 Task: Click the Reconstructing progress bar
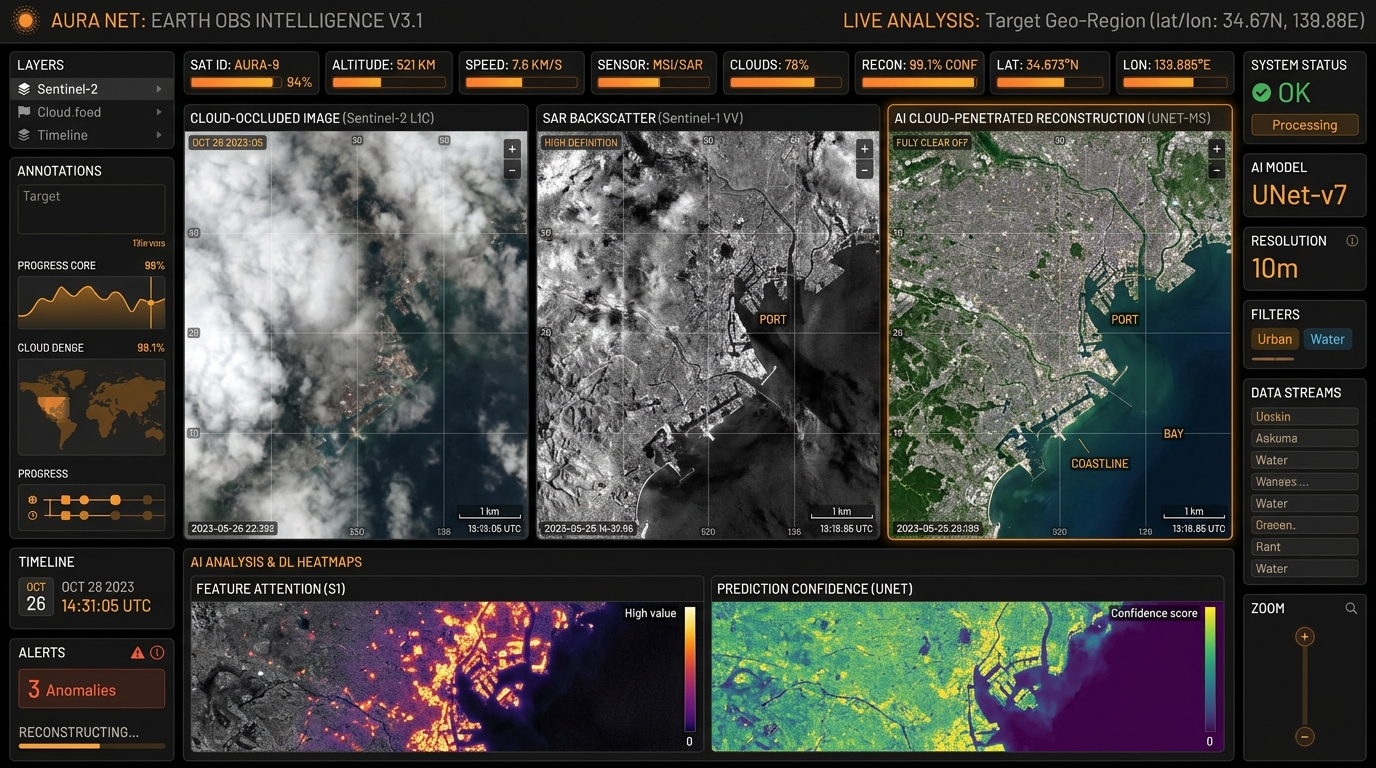pyautogui.click(x=92, y=745)
